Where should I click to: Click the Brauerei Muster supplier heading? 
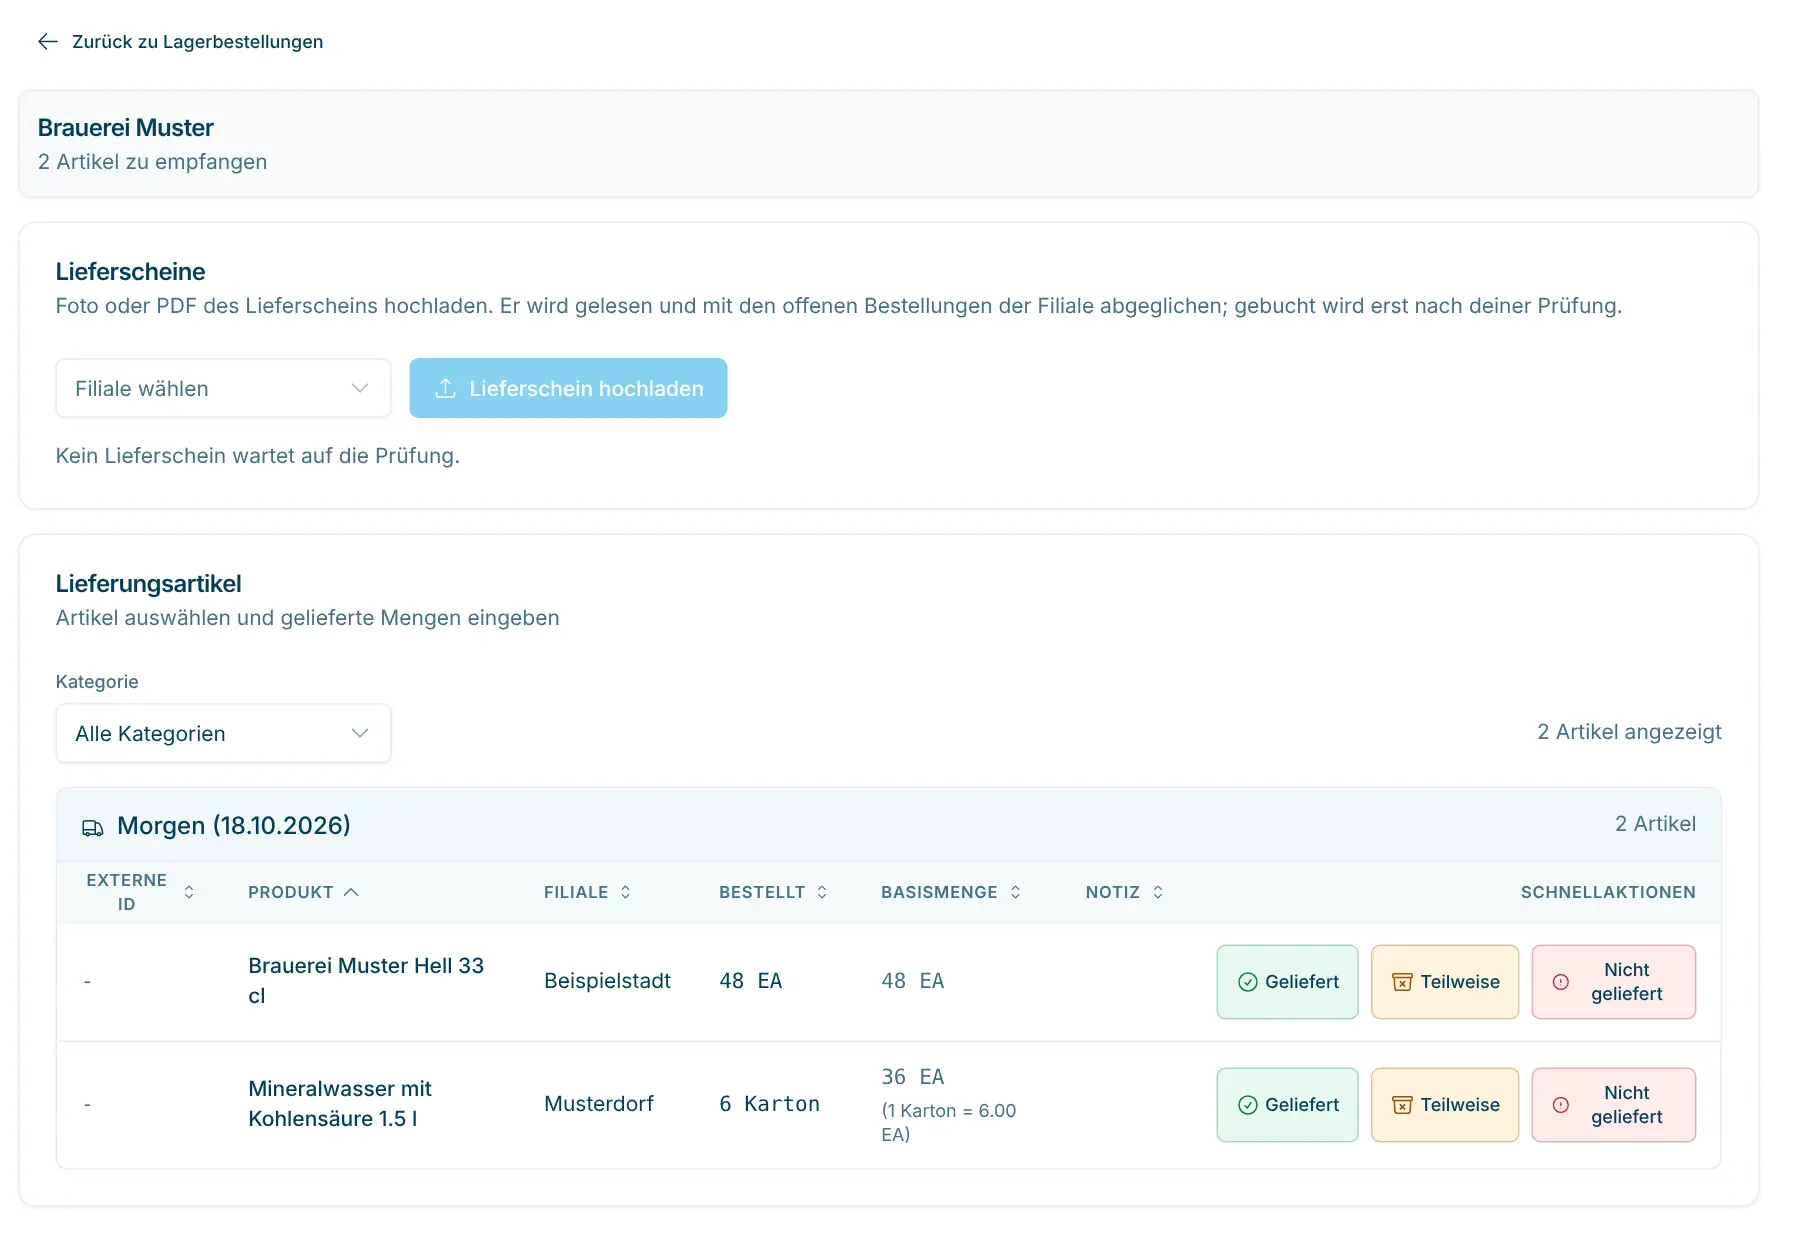pyautogui.click(x=126, y=128)
